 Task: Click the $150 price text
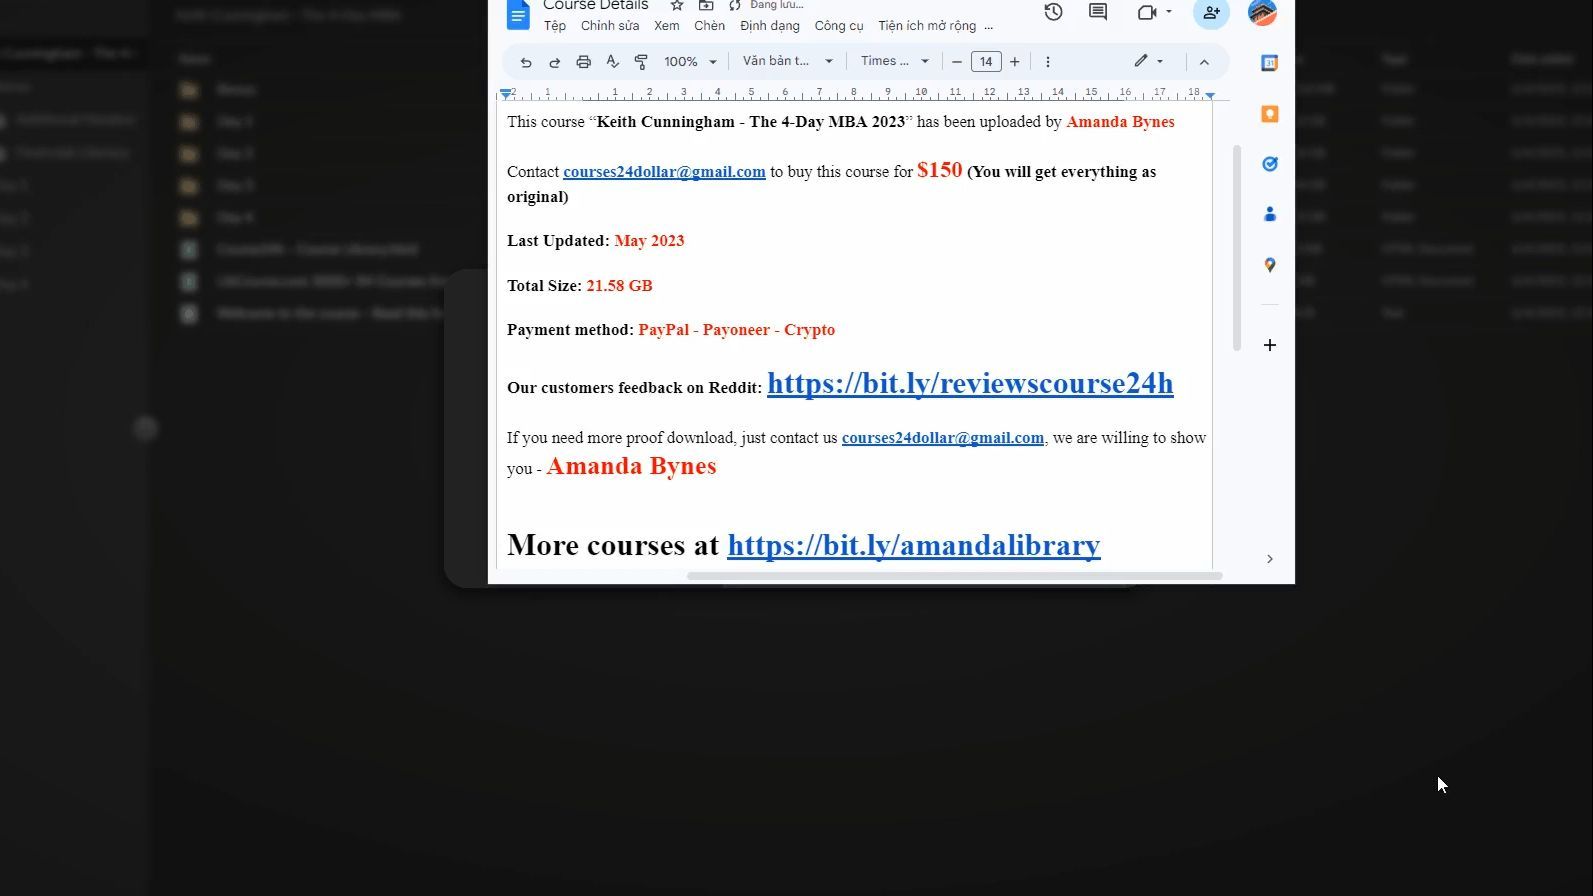click(x=940, y=170)
